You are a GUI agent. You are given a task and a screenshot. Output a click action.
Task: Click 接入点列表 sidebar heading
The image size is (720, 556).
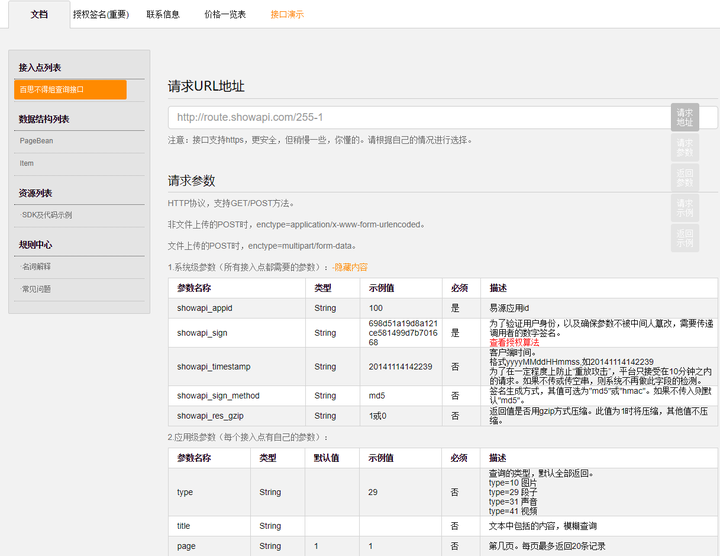tap(40, 67)
